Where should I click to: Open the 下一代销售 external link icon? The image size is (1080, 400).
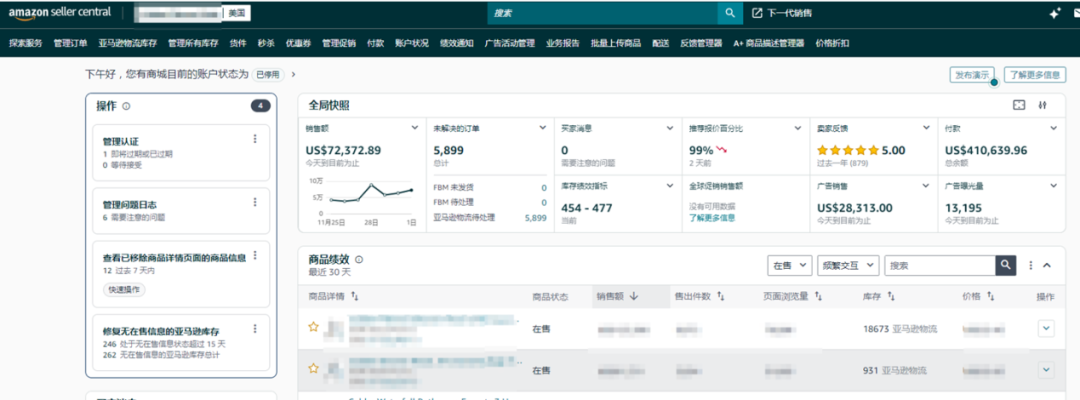coord(757,13)
